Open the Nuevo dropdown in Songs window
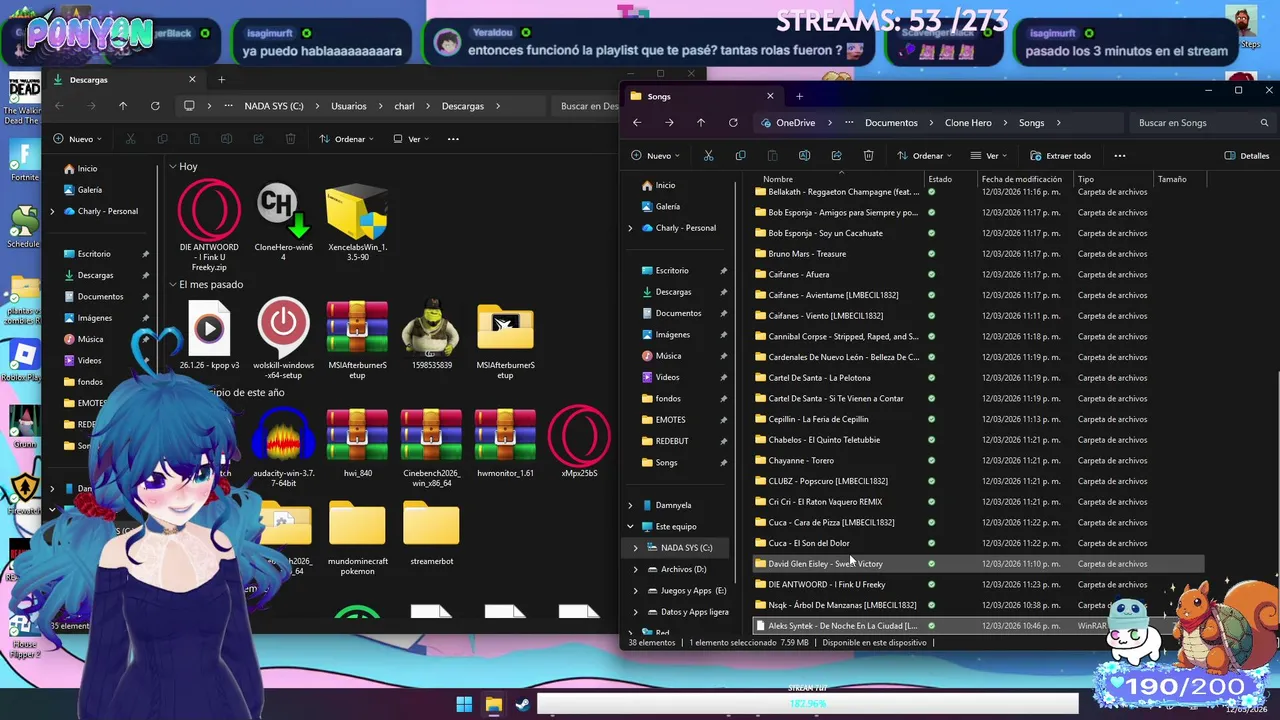The height and width of the screenshot is (720, 1280). (x=656, y=156)
